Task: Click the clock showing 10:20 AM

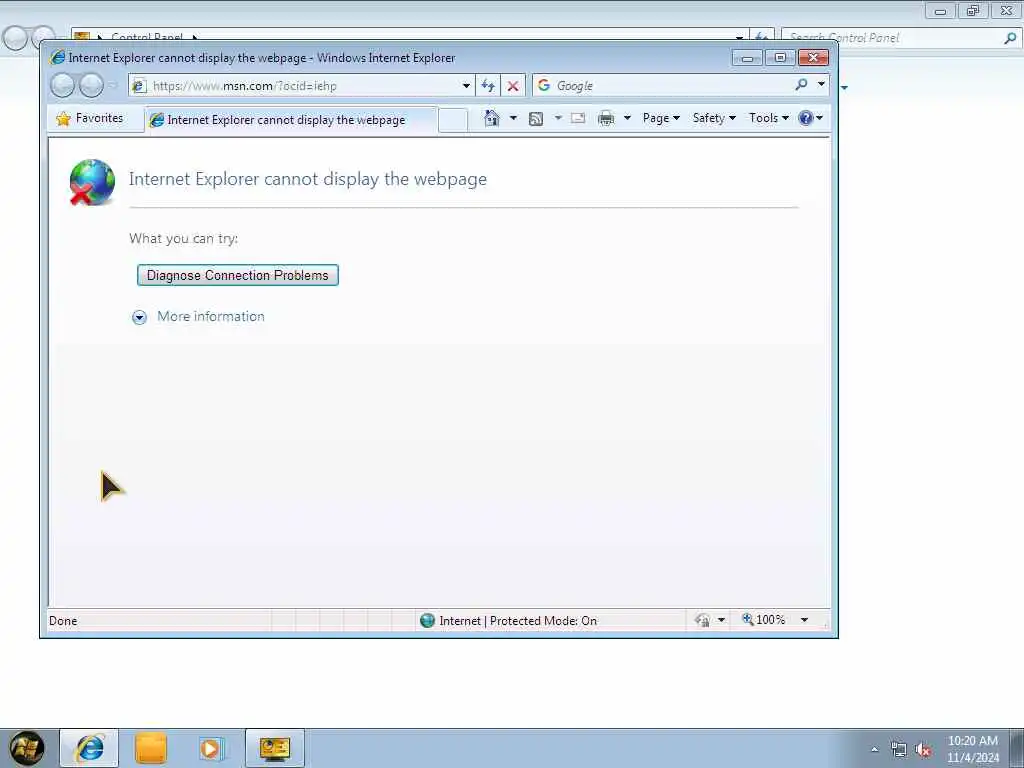Action: pyautogui.click(x=972, y=741)
